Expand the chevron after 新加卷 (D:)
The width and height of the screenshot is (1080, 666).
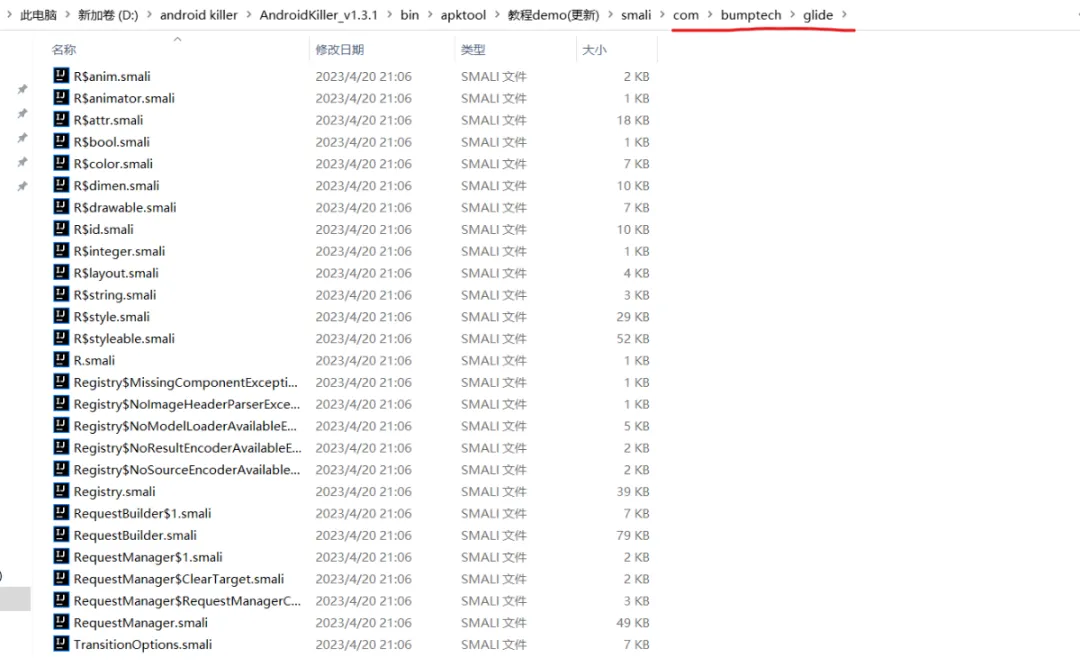(x=149, y=14)
